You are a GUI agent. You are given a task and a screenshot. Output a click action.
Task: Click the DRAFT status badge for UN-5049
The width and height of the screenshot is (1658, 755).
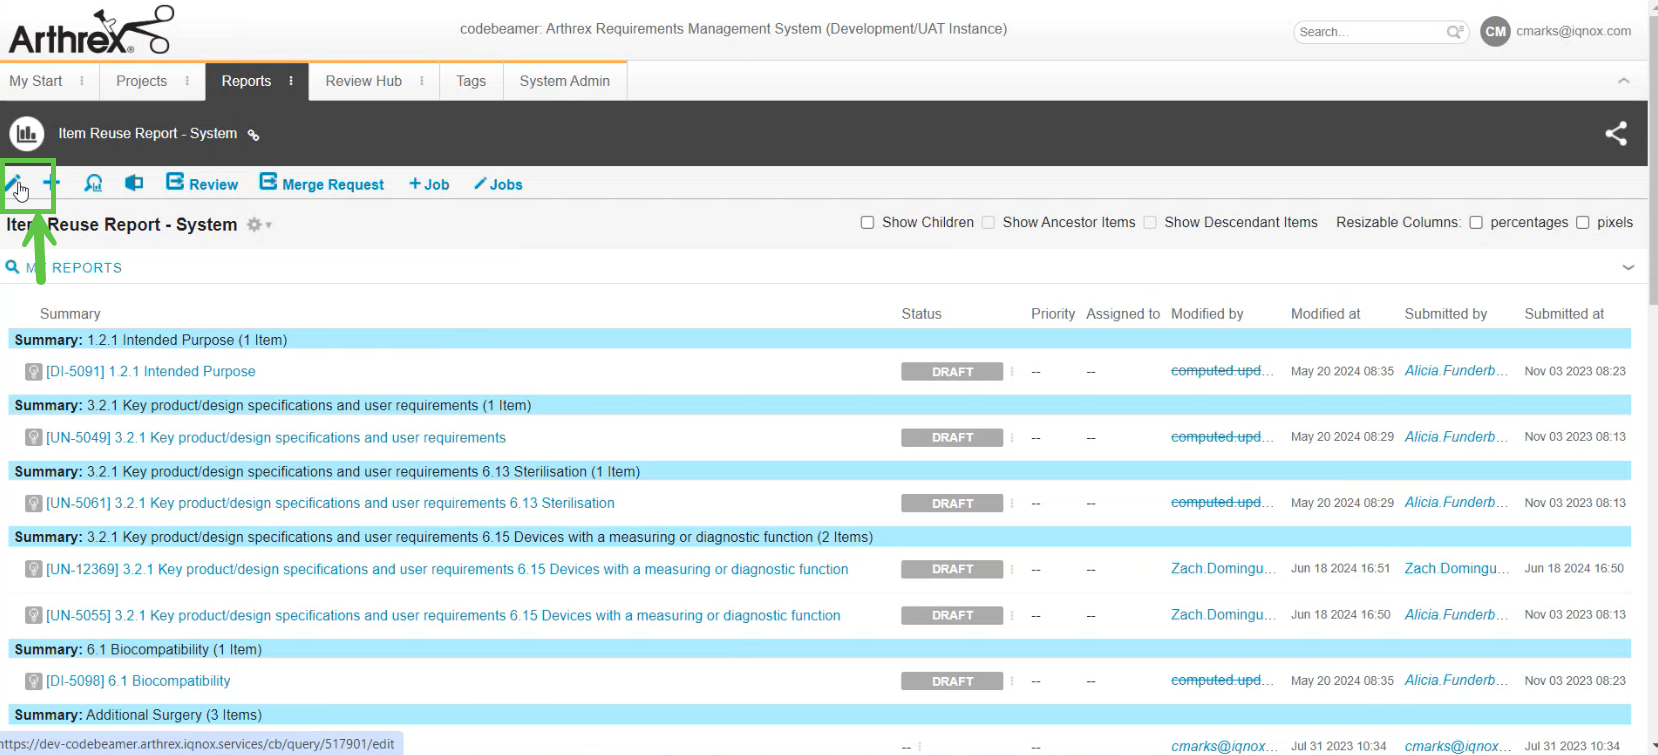click(x=951, y=438)
